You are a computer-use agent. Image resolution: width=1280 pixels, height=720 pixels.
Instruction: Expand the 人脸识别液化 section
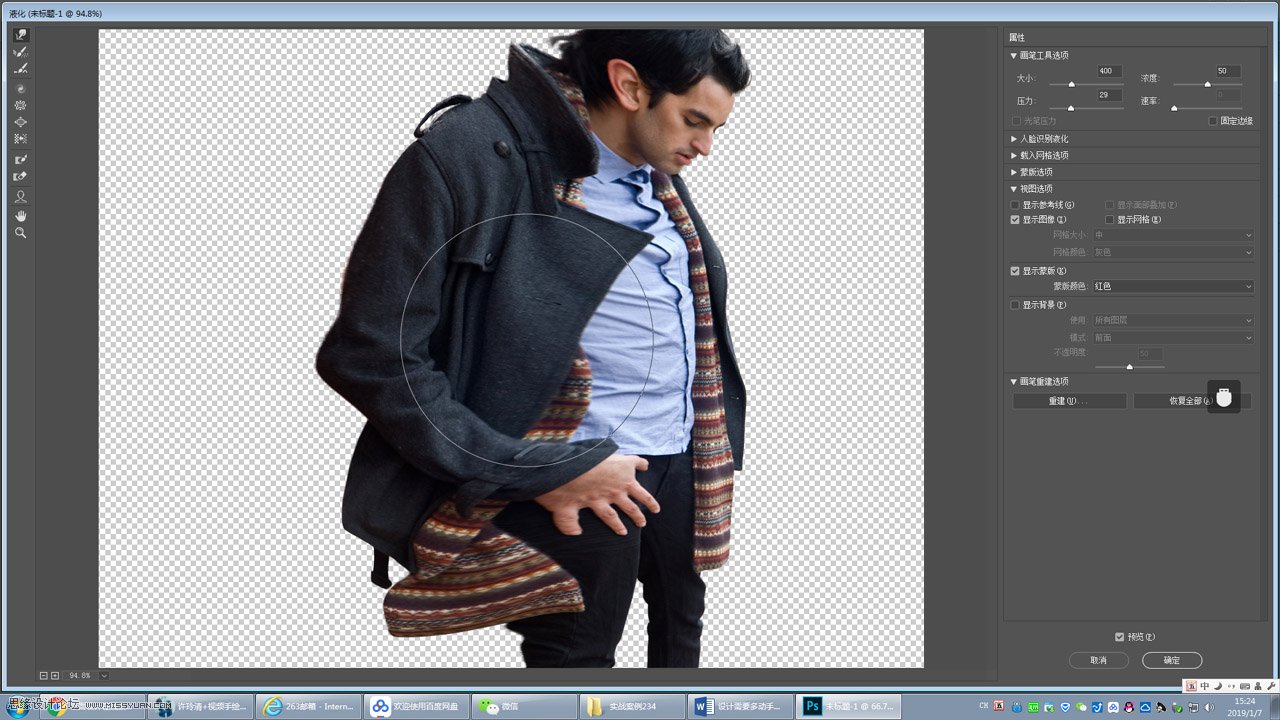(1043, 139)
